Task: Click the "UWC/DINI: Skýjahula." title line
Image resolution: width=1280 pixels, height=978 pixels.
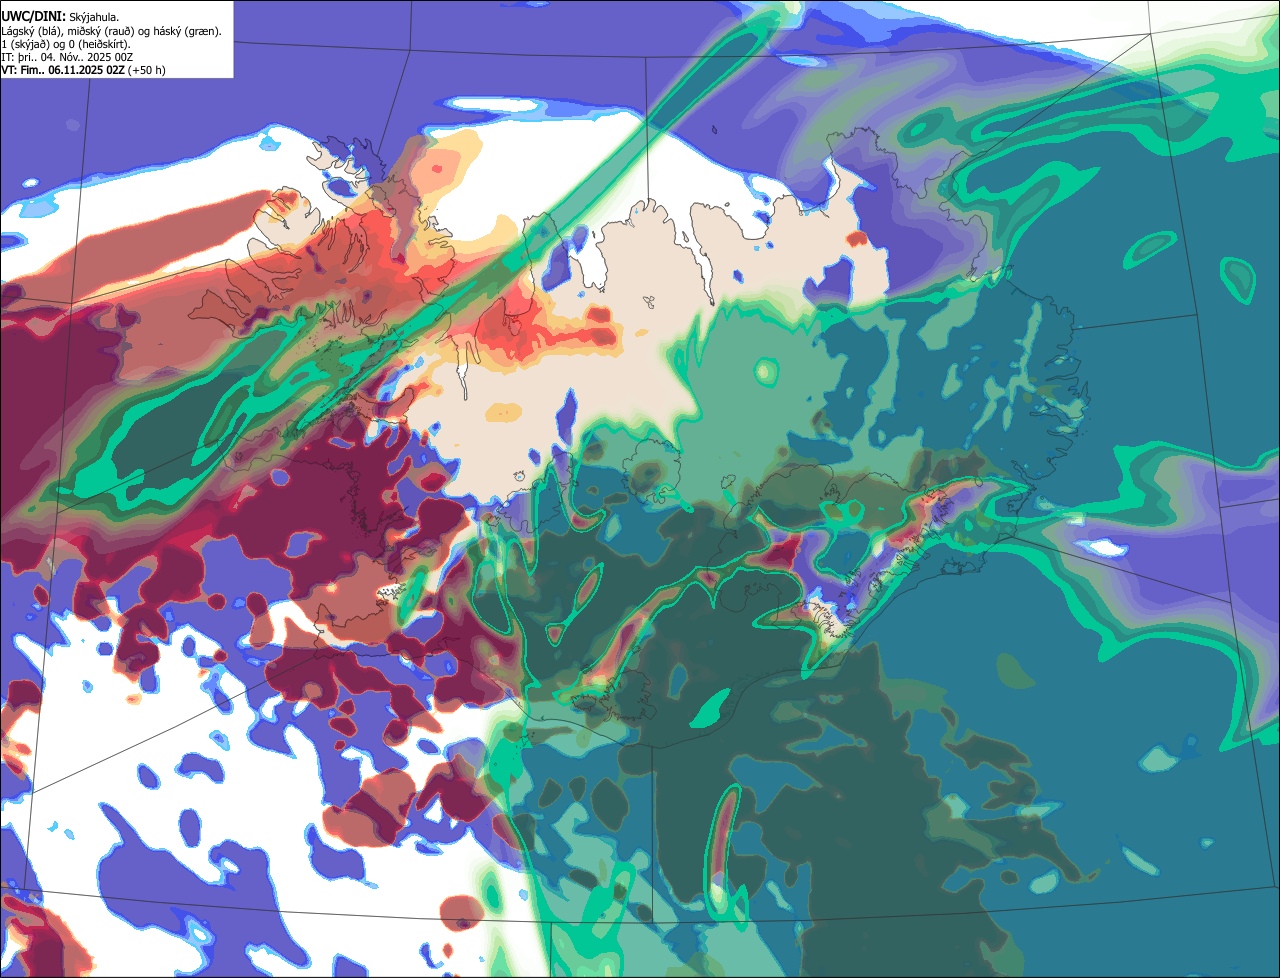Action: tap(60, 17)
